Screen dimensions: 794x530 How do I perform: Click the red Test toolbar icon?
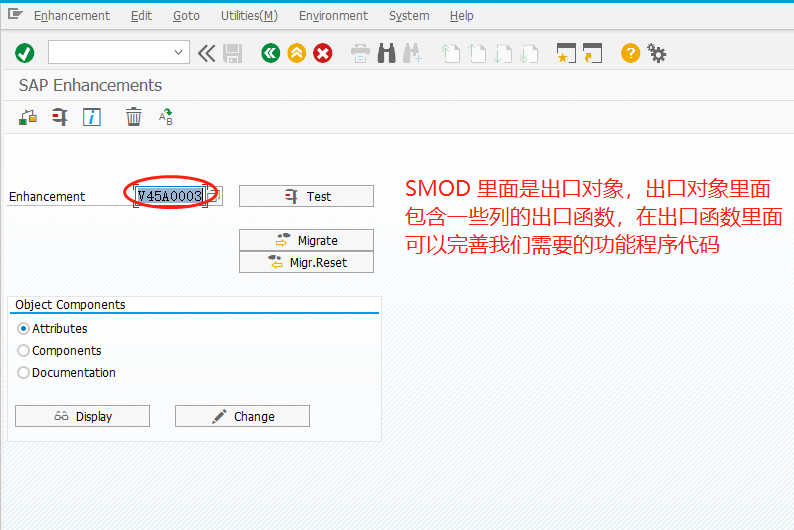tap(60, 117)
